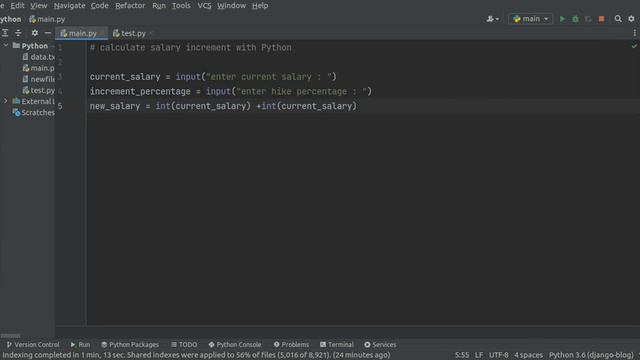Change 4 spaces indent setting
The width and height of the screenshot is (640, 360).
(x=528, y=355)
